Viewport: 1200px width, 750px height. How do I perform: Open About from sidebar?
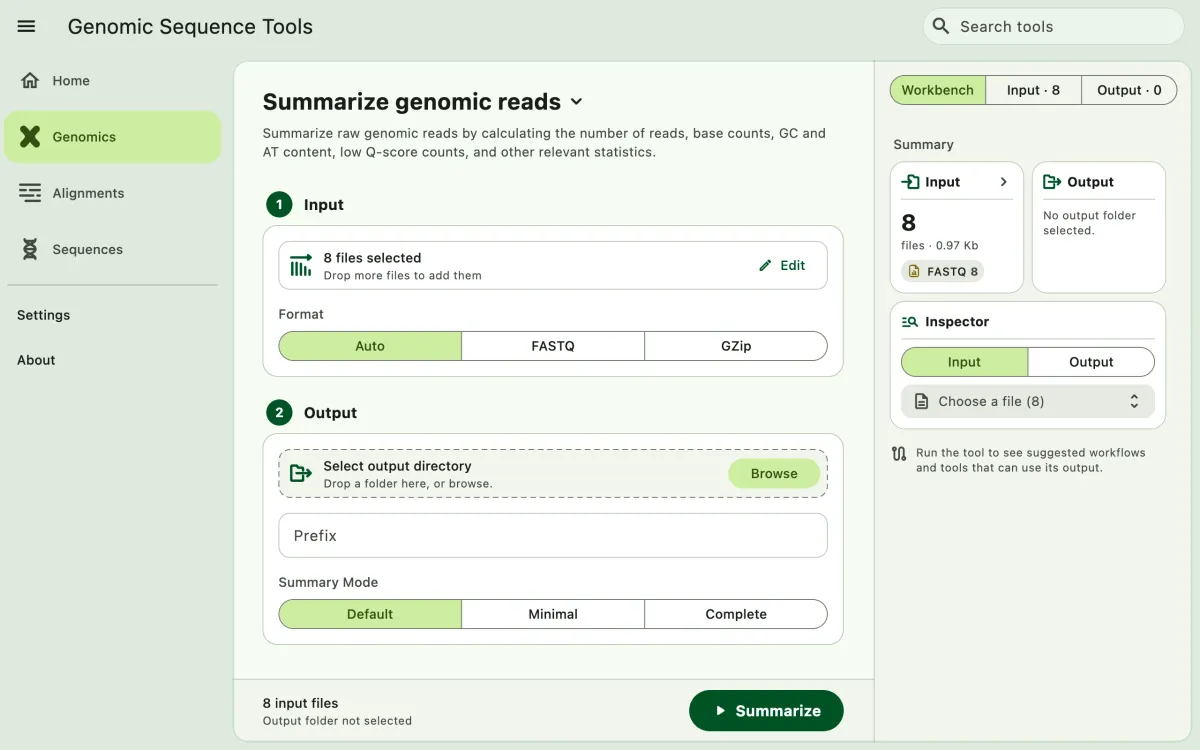pyautogui.click(x=36, y=360)
